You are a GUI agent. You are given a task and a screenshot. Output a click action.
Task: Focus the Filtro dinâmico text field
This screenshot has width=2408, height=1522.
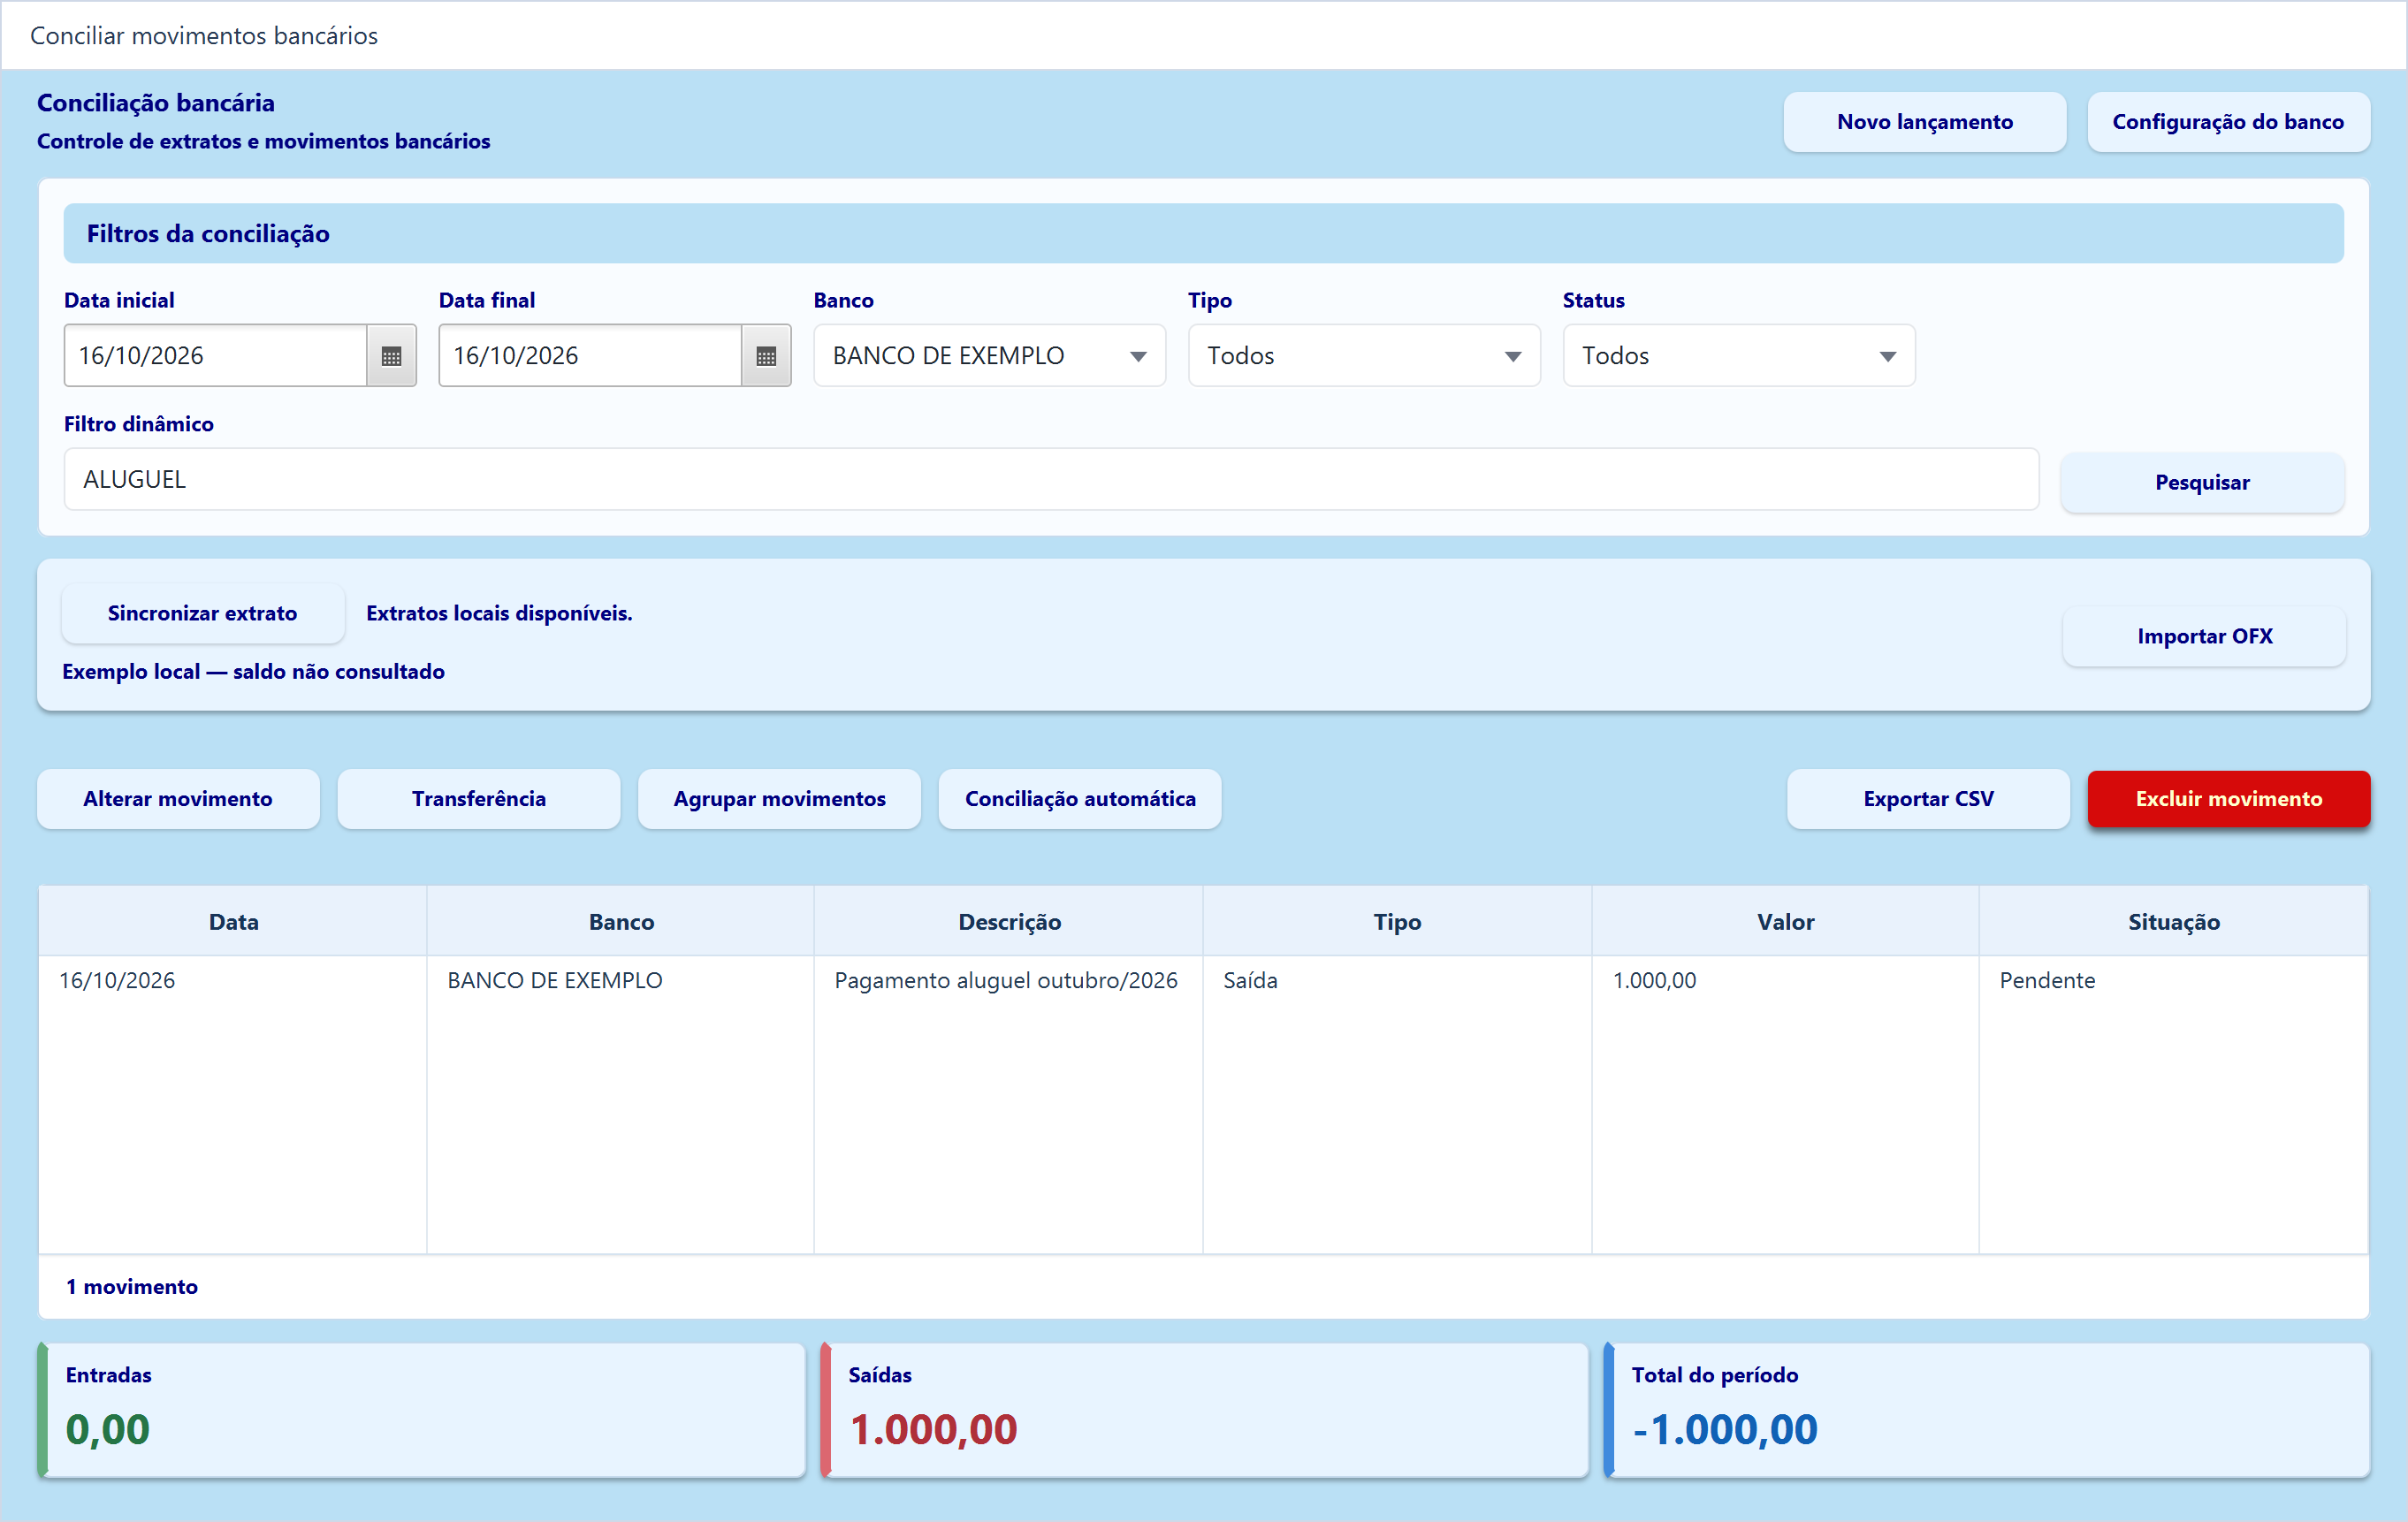click(1051, 479)
